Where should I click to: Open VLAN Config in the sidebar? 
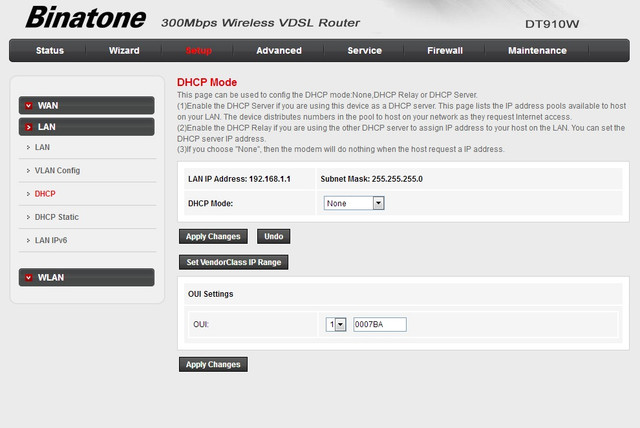[x=57, y=170]
